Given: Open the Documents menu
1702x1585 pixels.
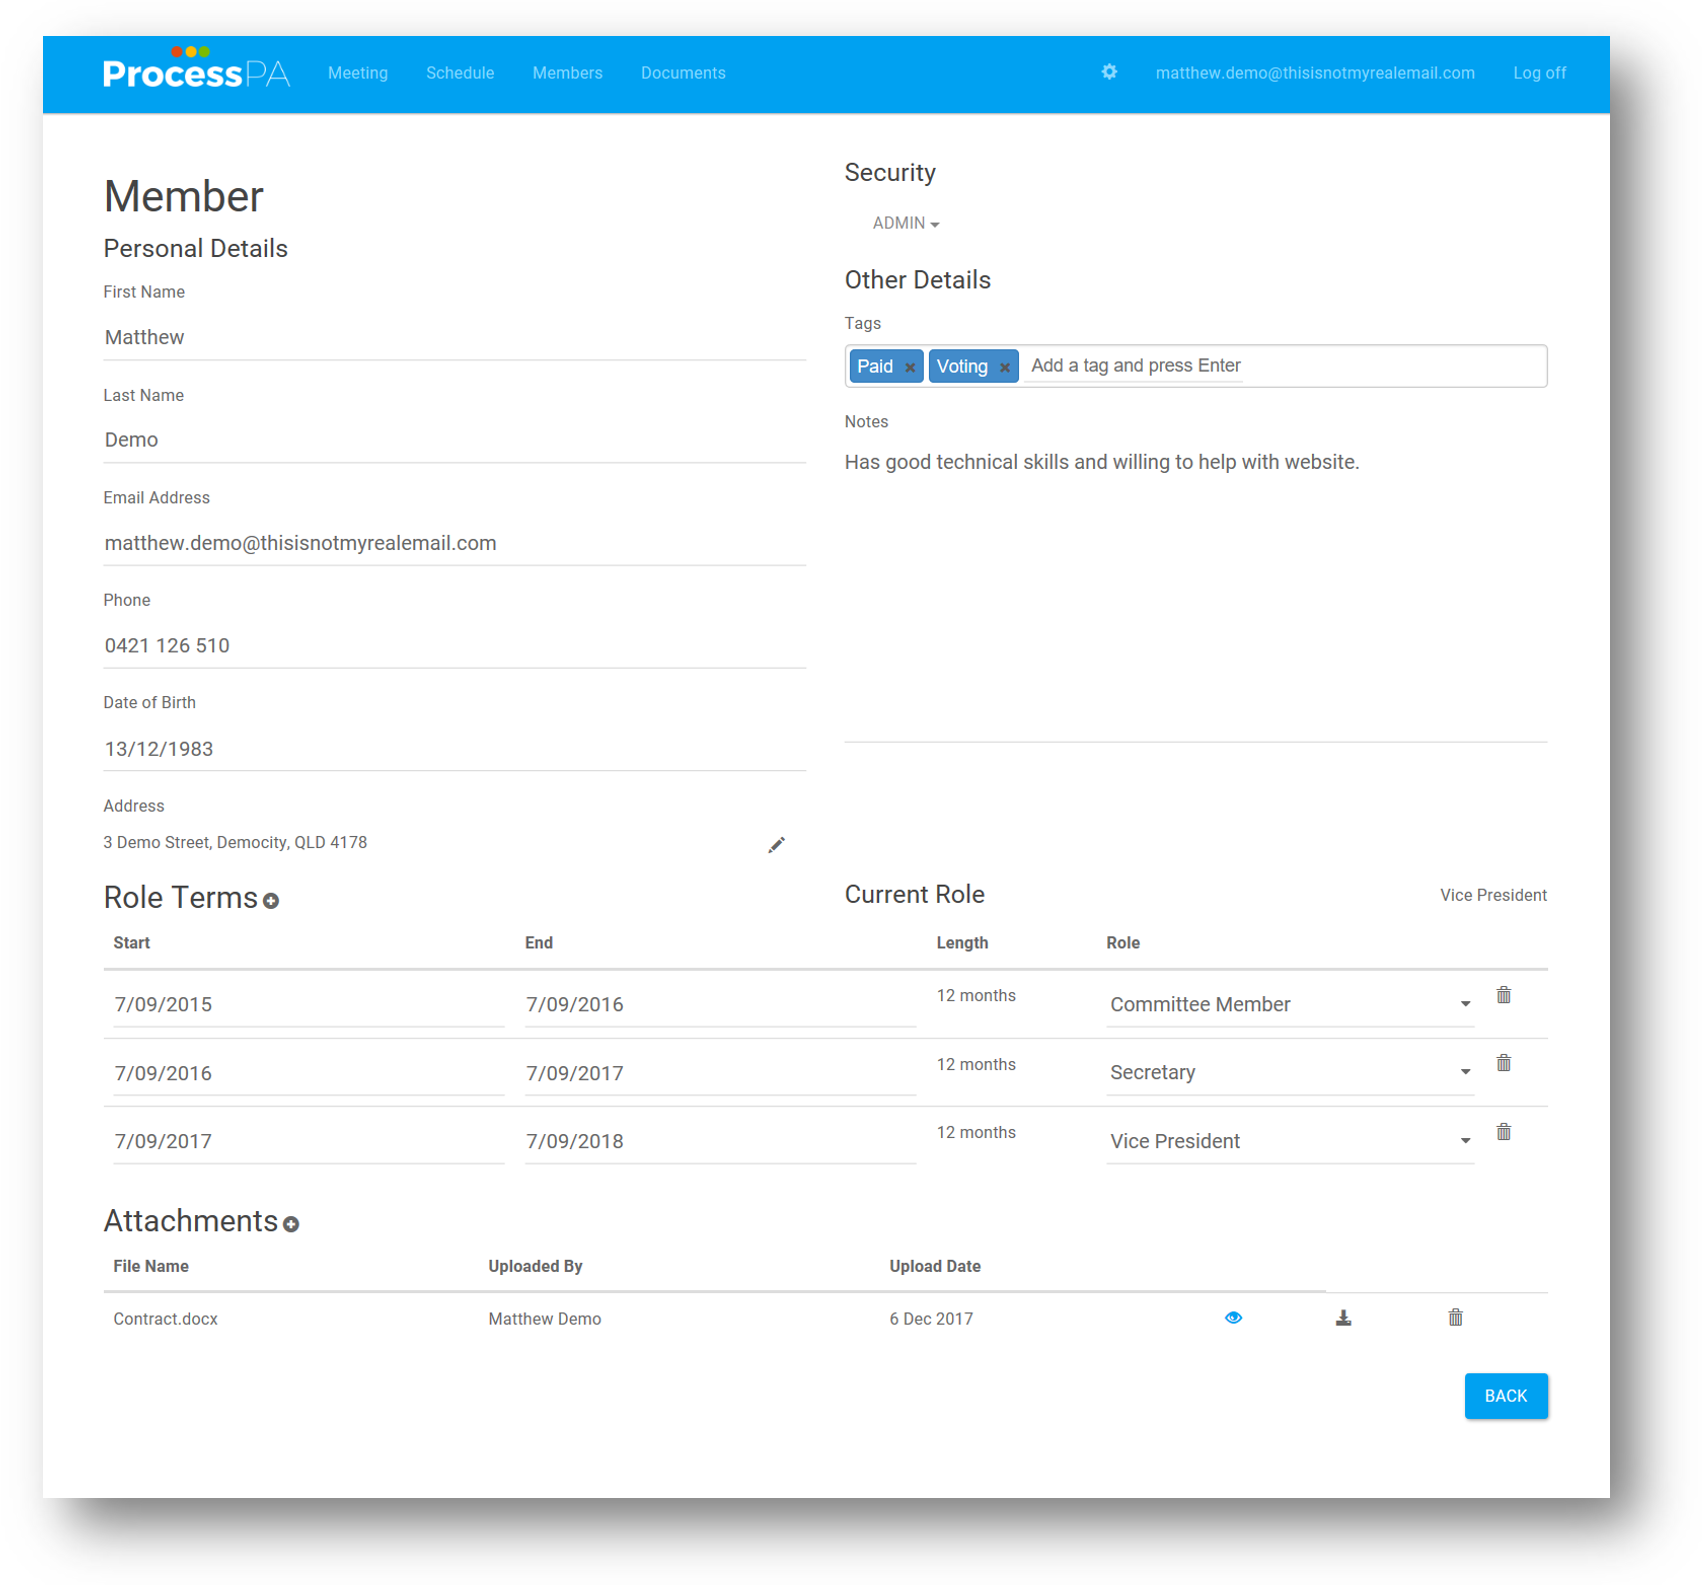Looking at the screenshot, I should tap(683, 73).
